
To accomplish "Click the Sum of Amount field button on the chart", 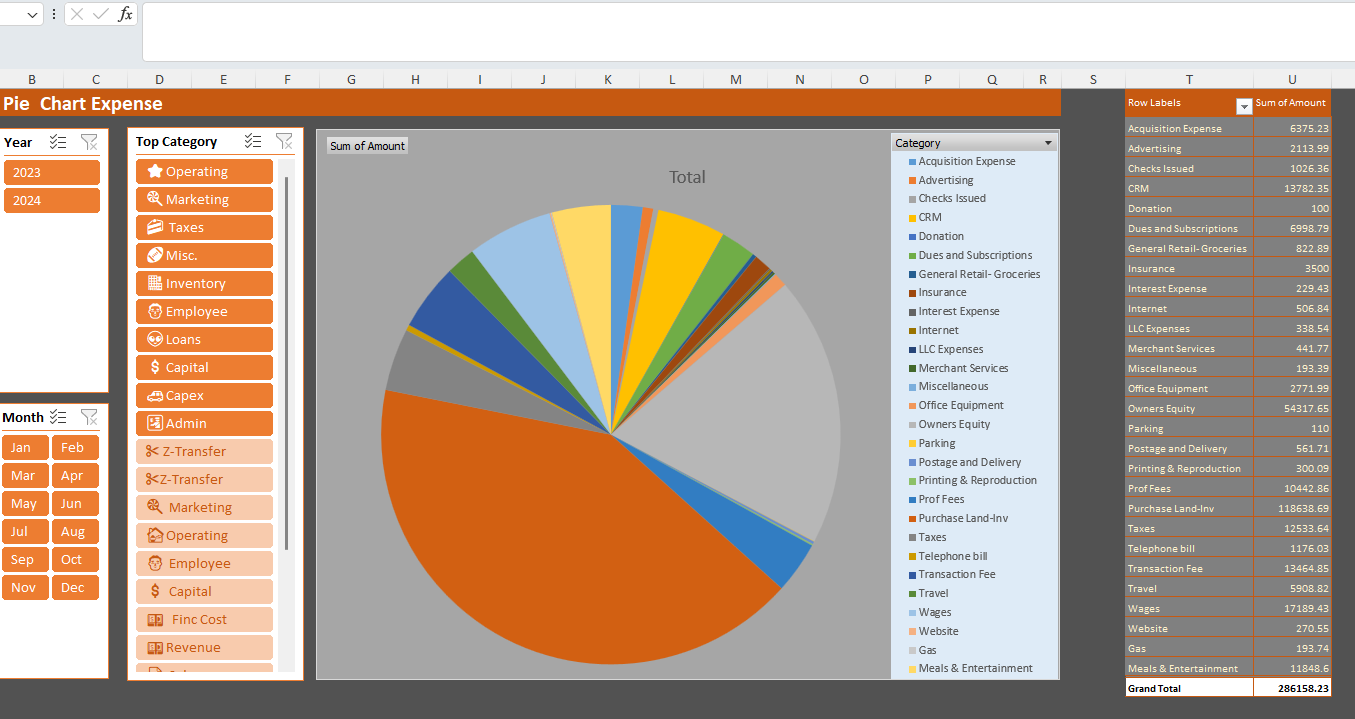I will [367, 145].
